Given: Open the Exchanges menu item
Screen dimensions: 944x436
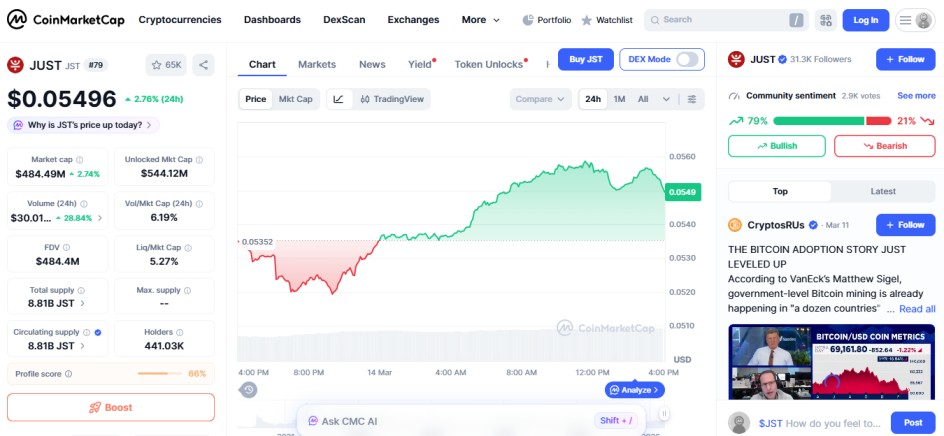Looking at the screenshot, I should point(414,20).
